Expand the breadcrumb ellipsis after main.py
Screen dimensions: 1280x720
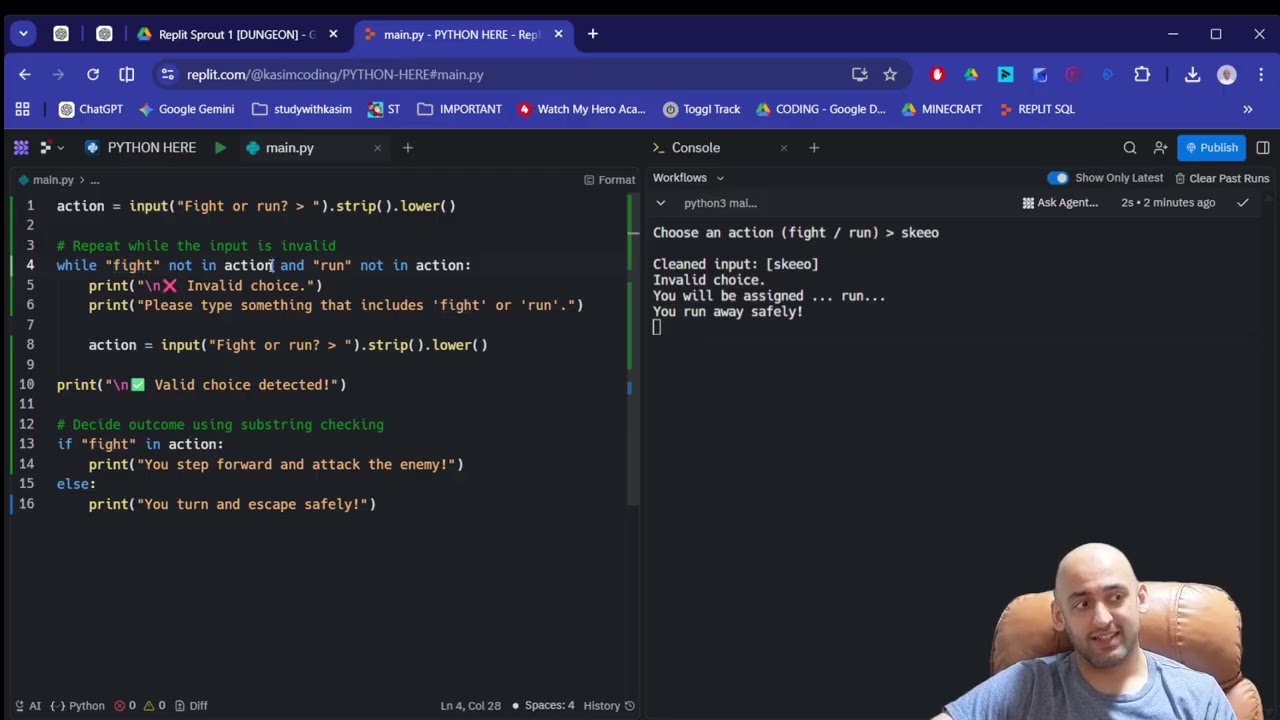(x=95, y=180)
